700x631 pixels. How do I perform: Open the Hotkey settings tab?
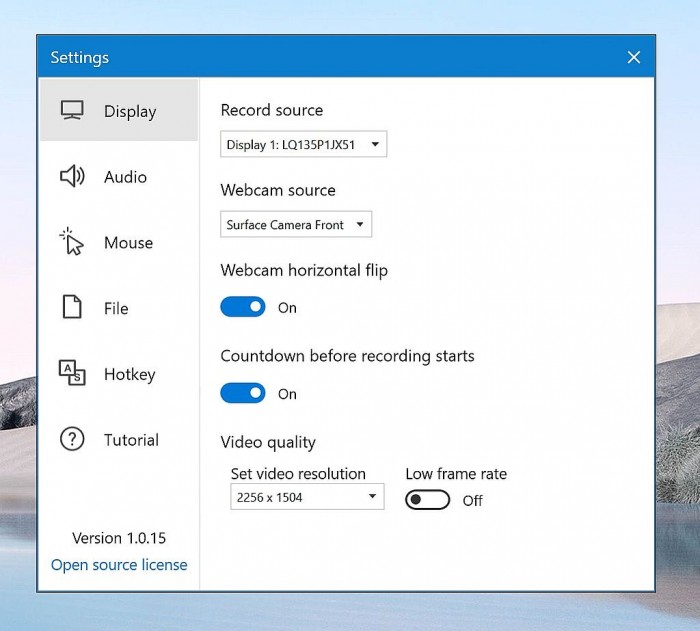click(130, 375)
